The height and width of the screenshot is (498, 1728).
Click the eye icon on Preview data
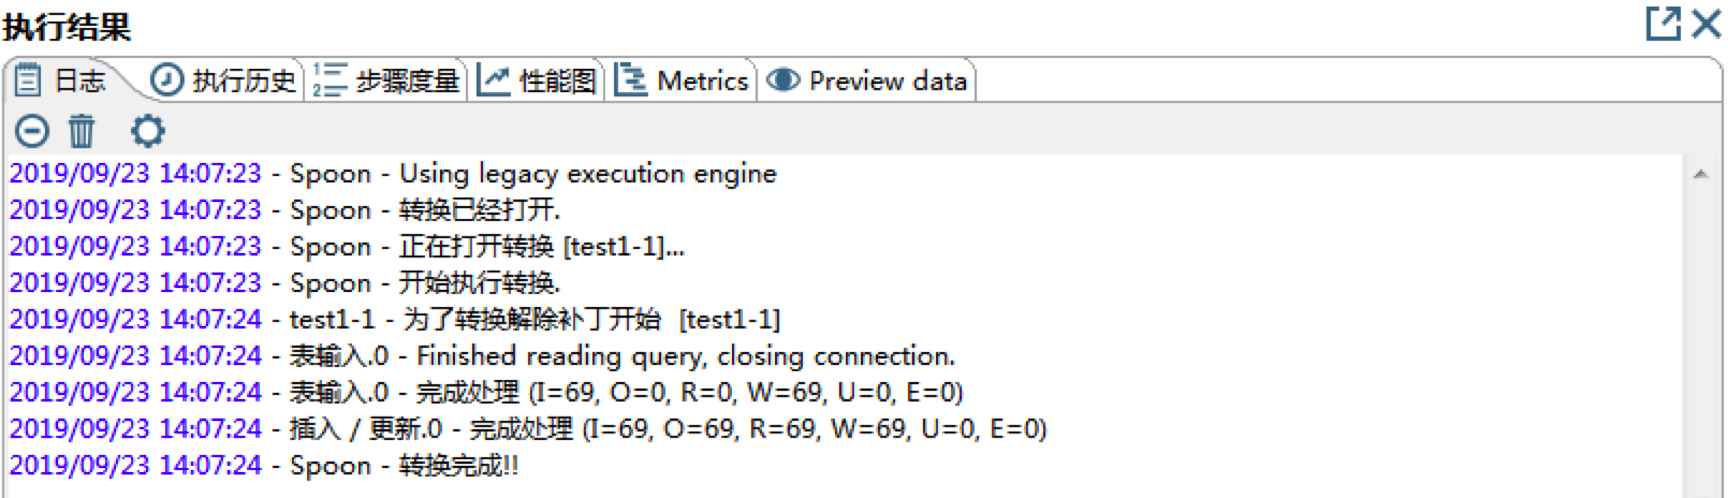pos(783,81)
